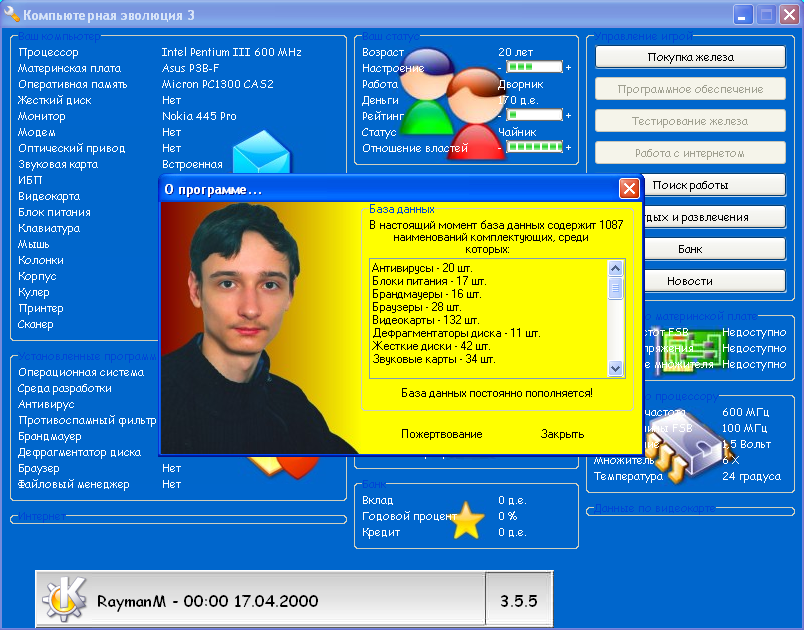Click the 'Жесткий диск' label

click(x=54, y=100)
